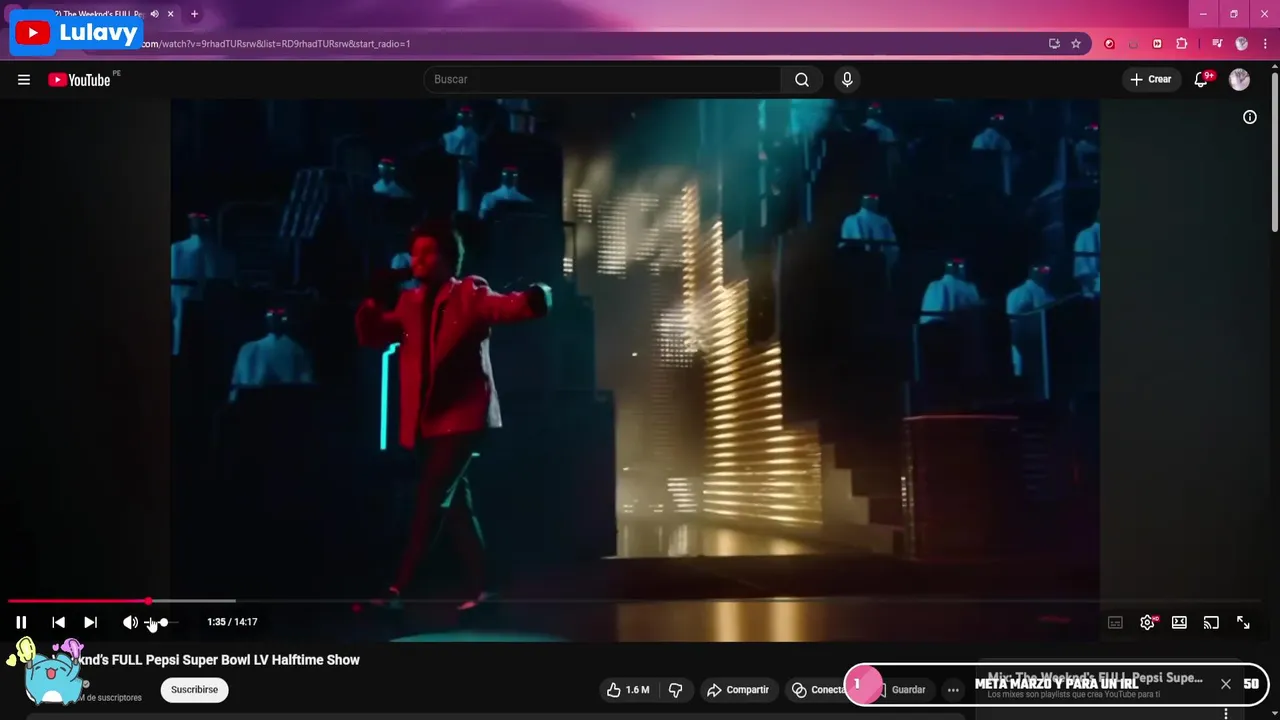Close the current browser tab
The height and width of the screenshot is (720, 1280).
(170, 14)
